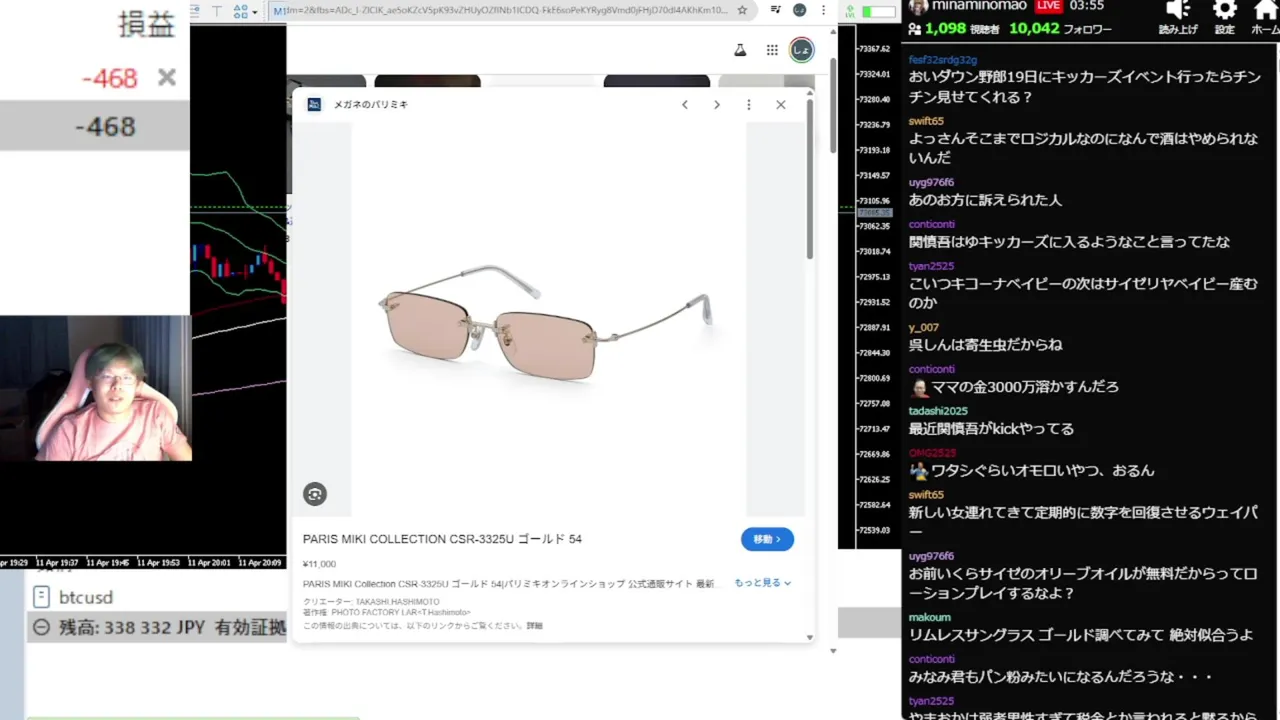Open the Search Labs flask icon
Image resolution: width=1280 pixels, height=720 pixels.
tap(740, 50)
